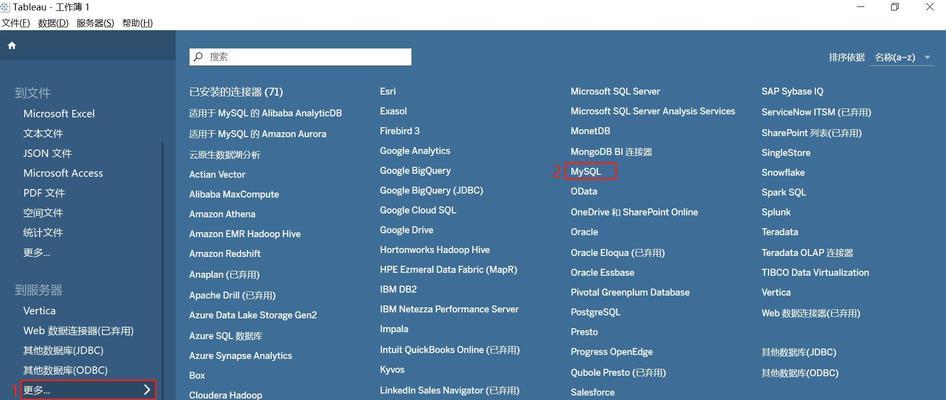The image size is (946, 400).
Task: Select the MySQL connector
Action: tap(586, 172)
